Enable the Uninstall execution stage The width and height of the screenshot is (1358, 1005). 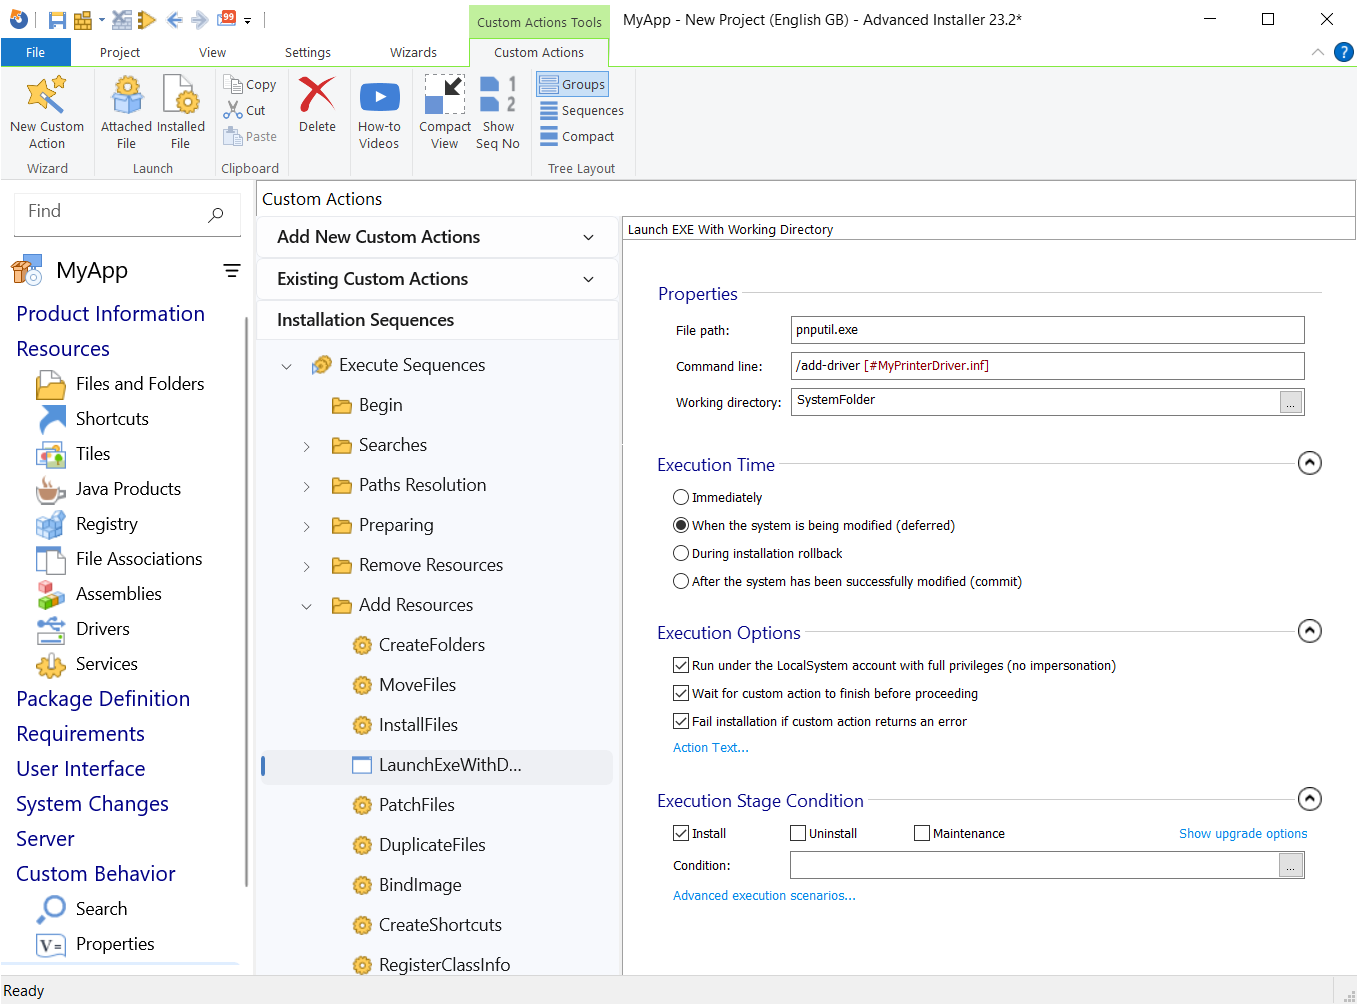pos(798,832)
